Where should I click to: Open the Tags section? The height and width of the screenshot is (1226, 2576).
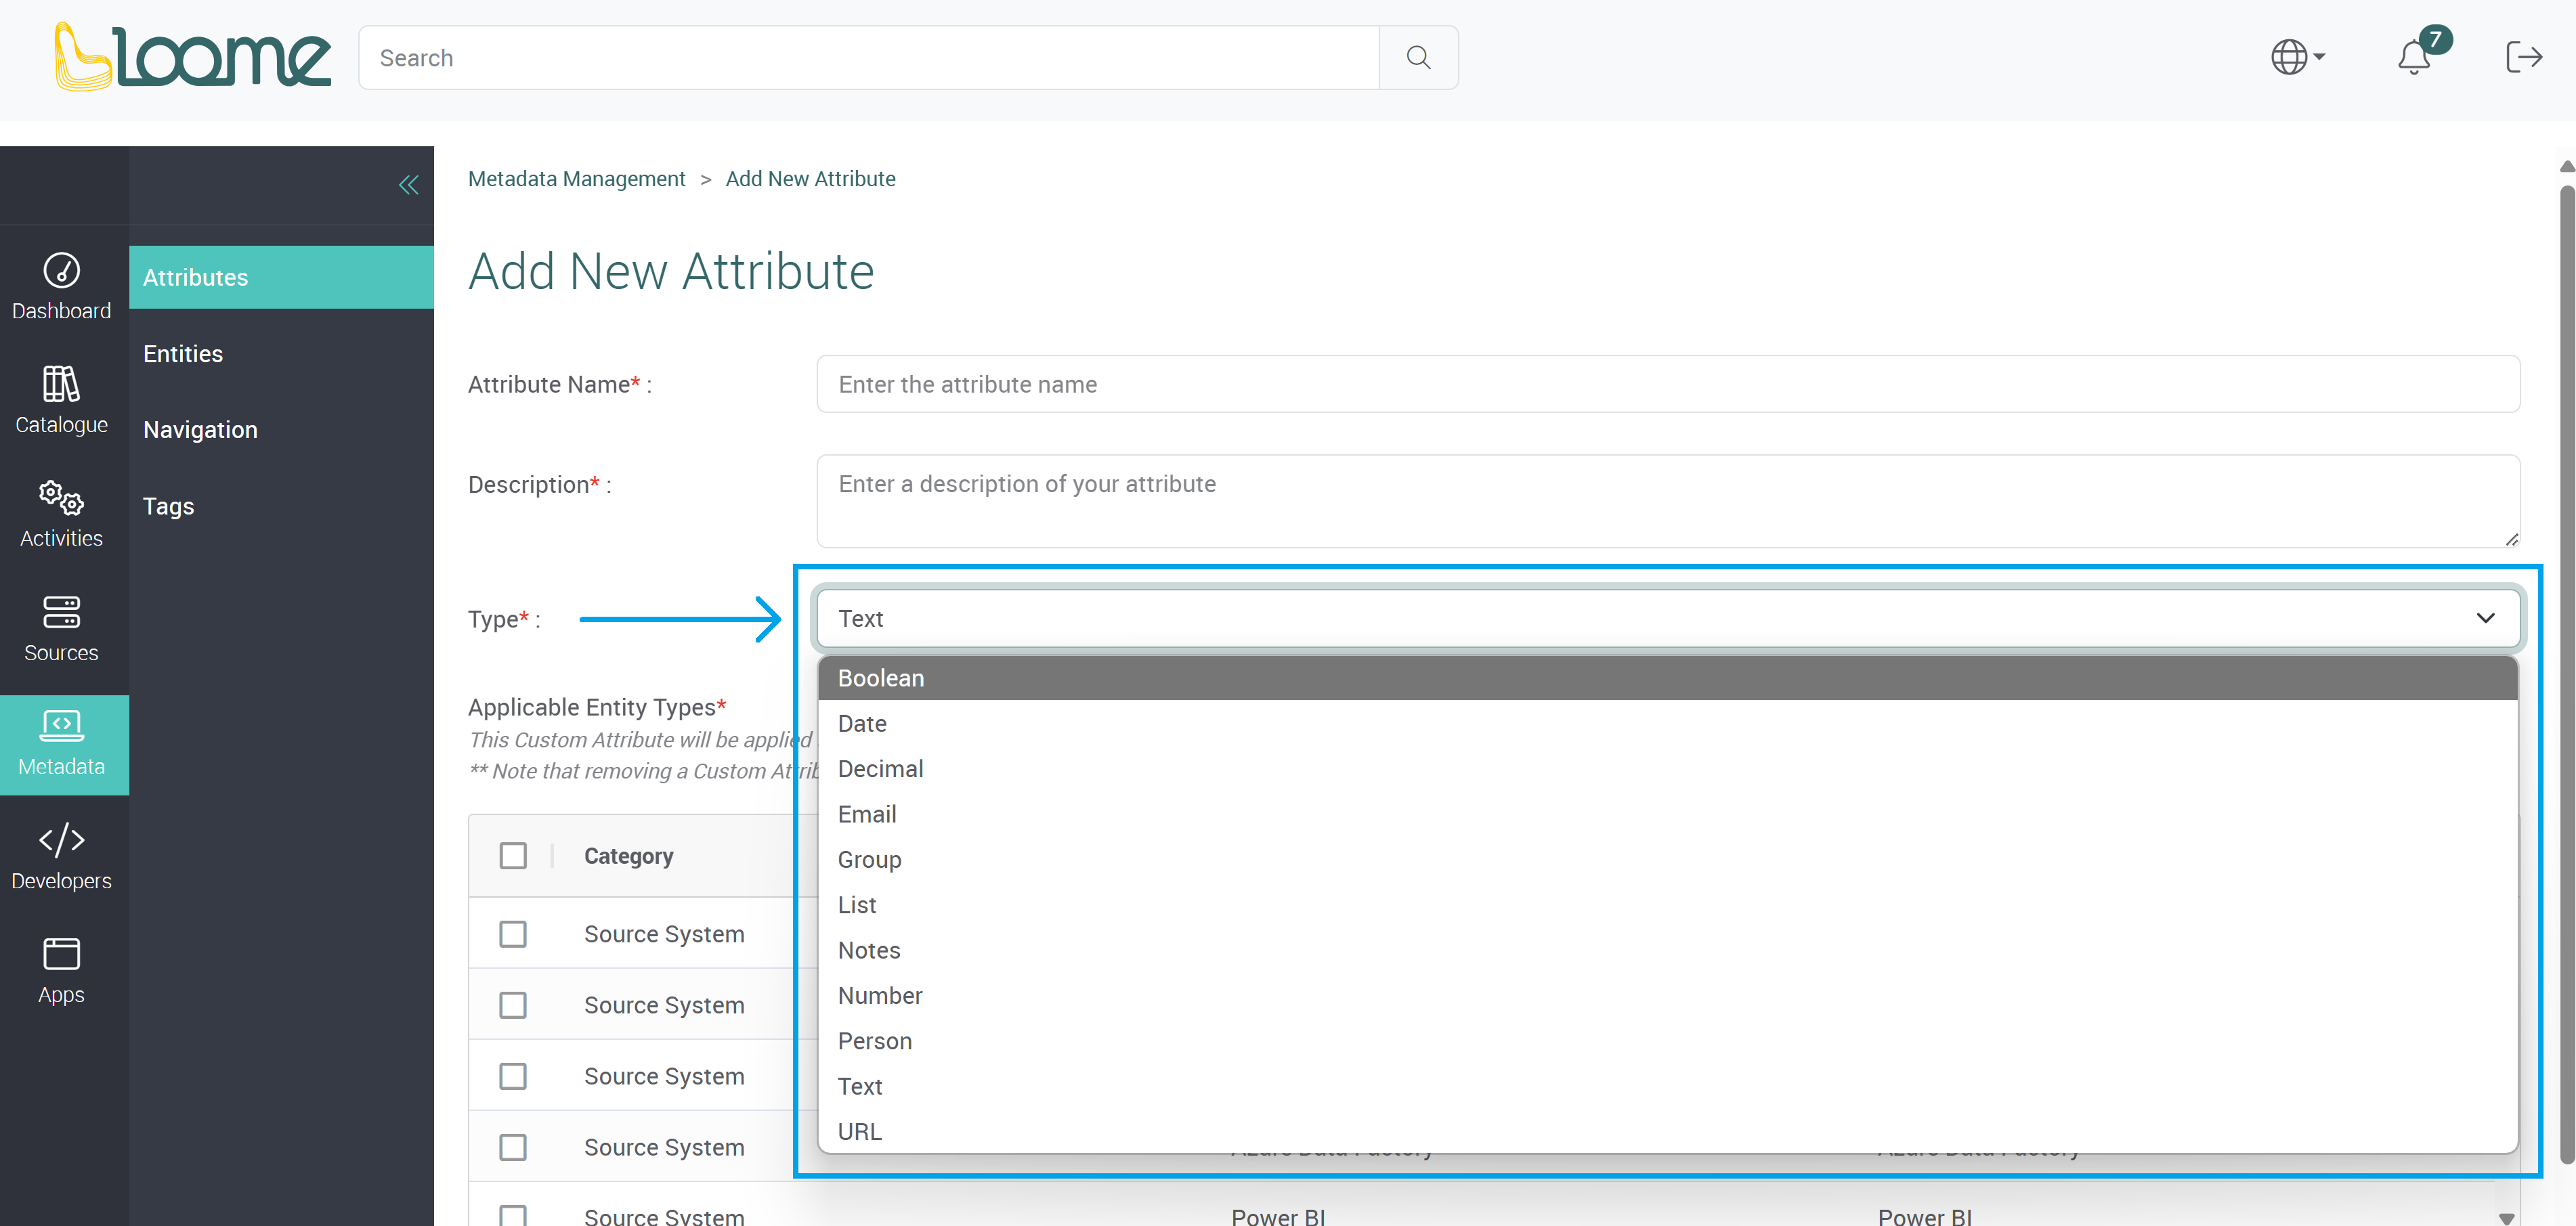[x=168, y=506]
